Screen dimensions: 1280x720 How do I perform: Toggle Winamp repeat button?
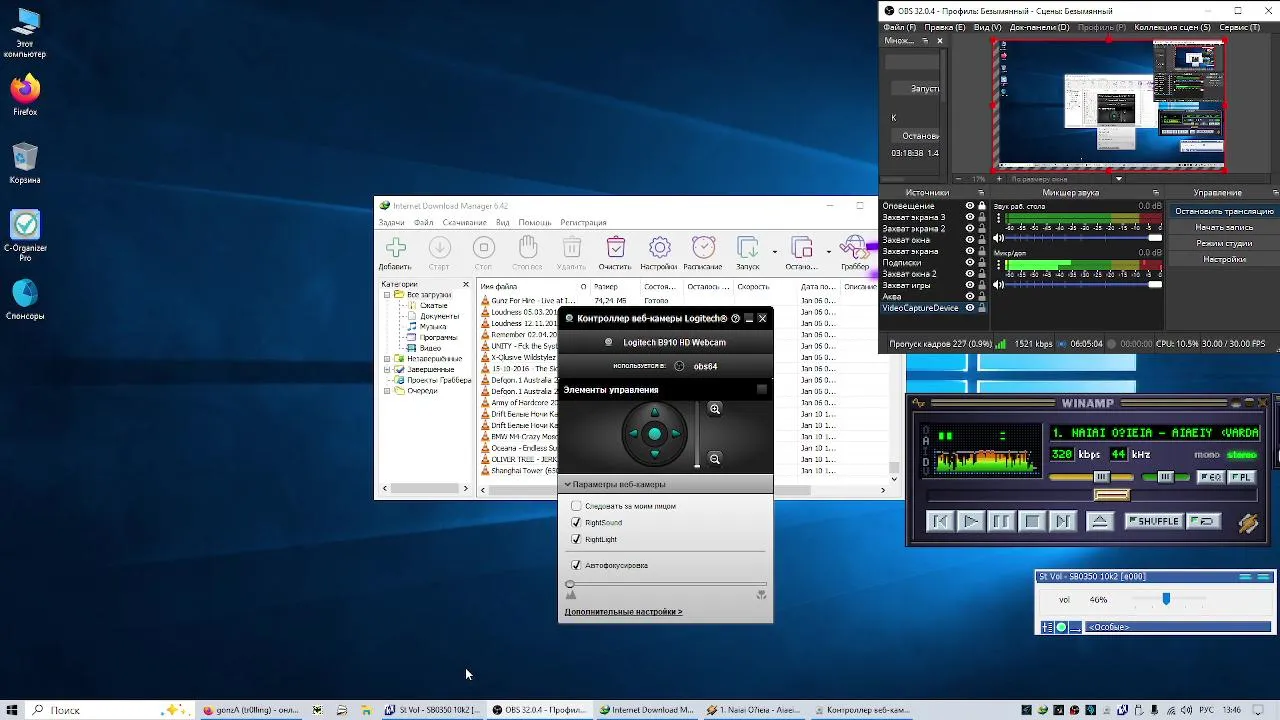point(1206,521)
